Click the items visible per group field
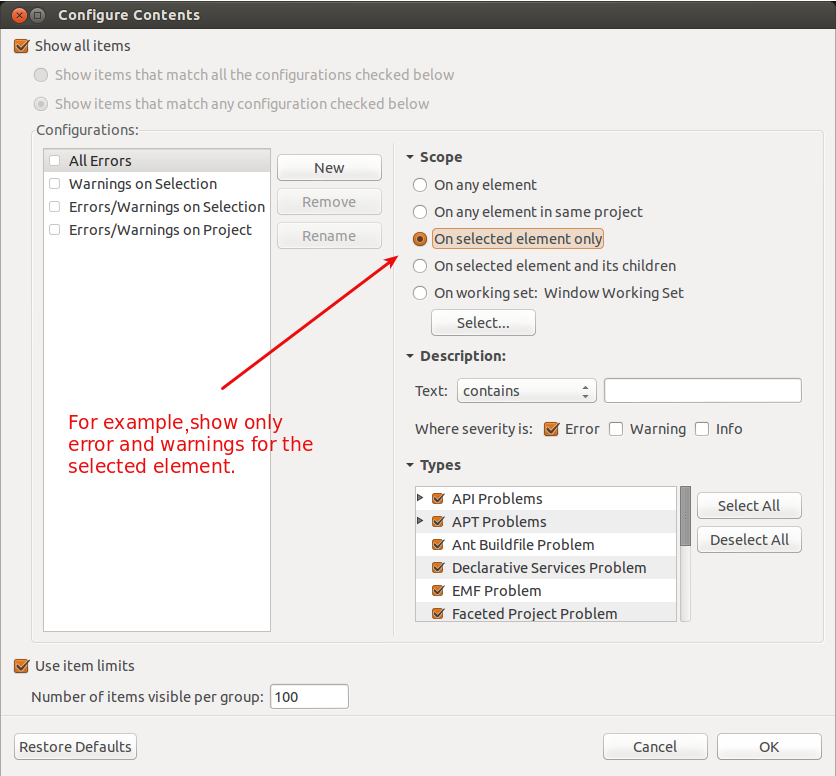This screenshot has height=776, width=836. pyautogui.click(x=309, y=697)
